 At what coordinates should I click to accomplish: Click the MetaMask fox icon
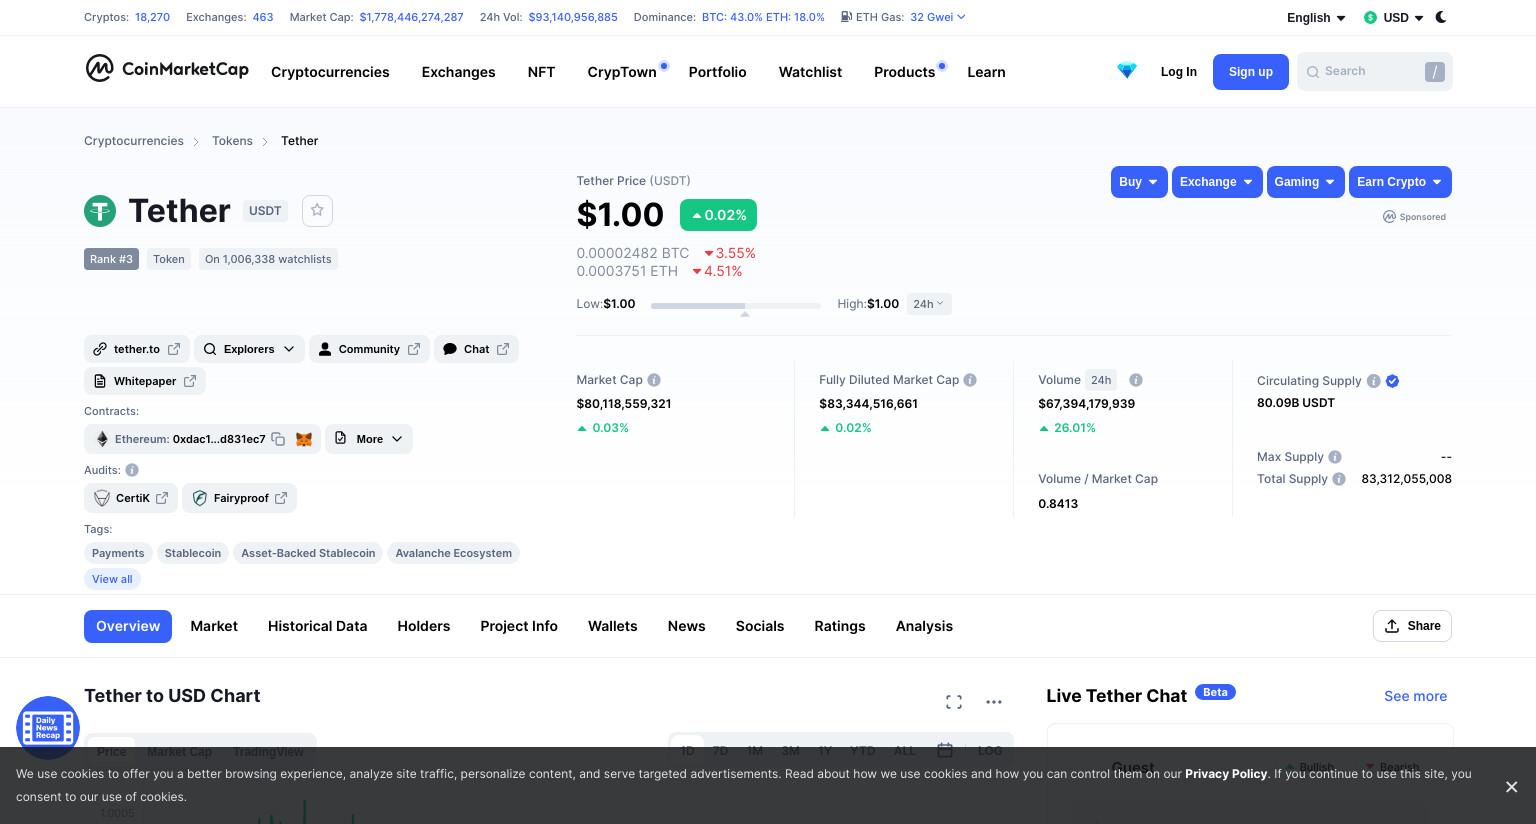point(304,439)
